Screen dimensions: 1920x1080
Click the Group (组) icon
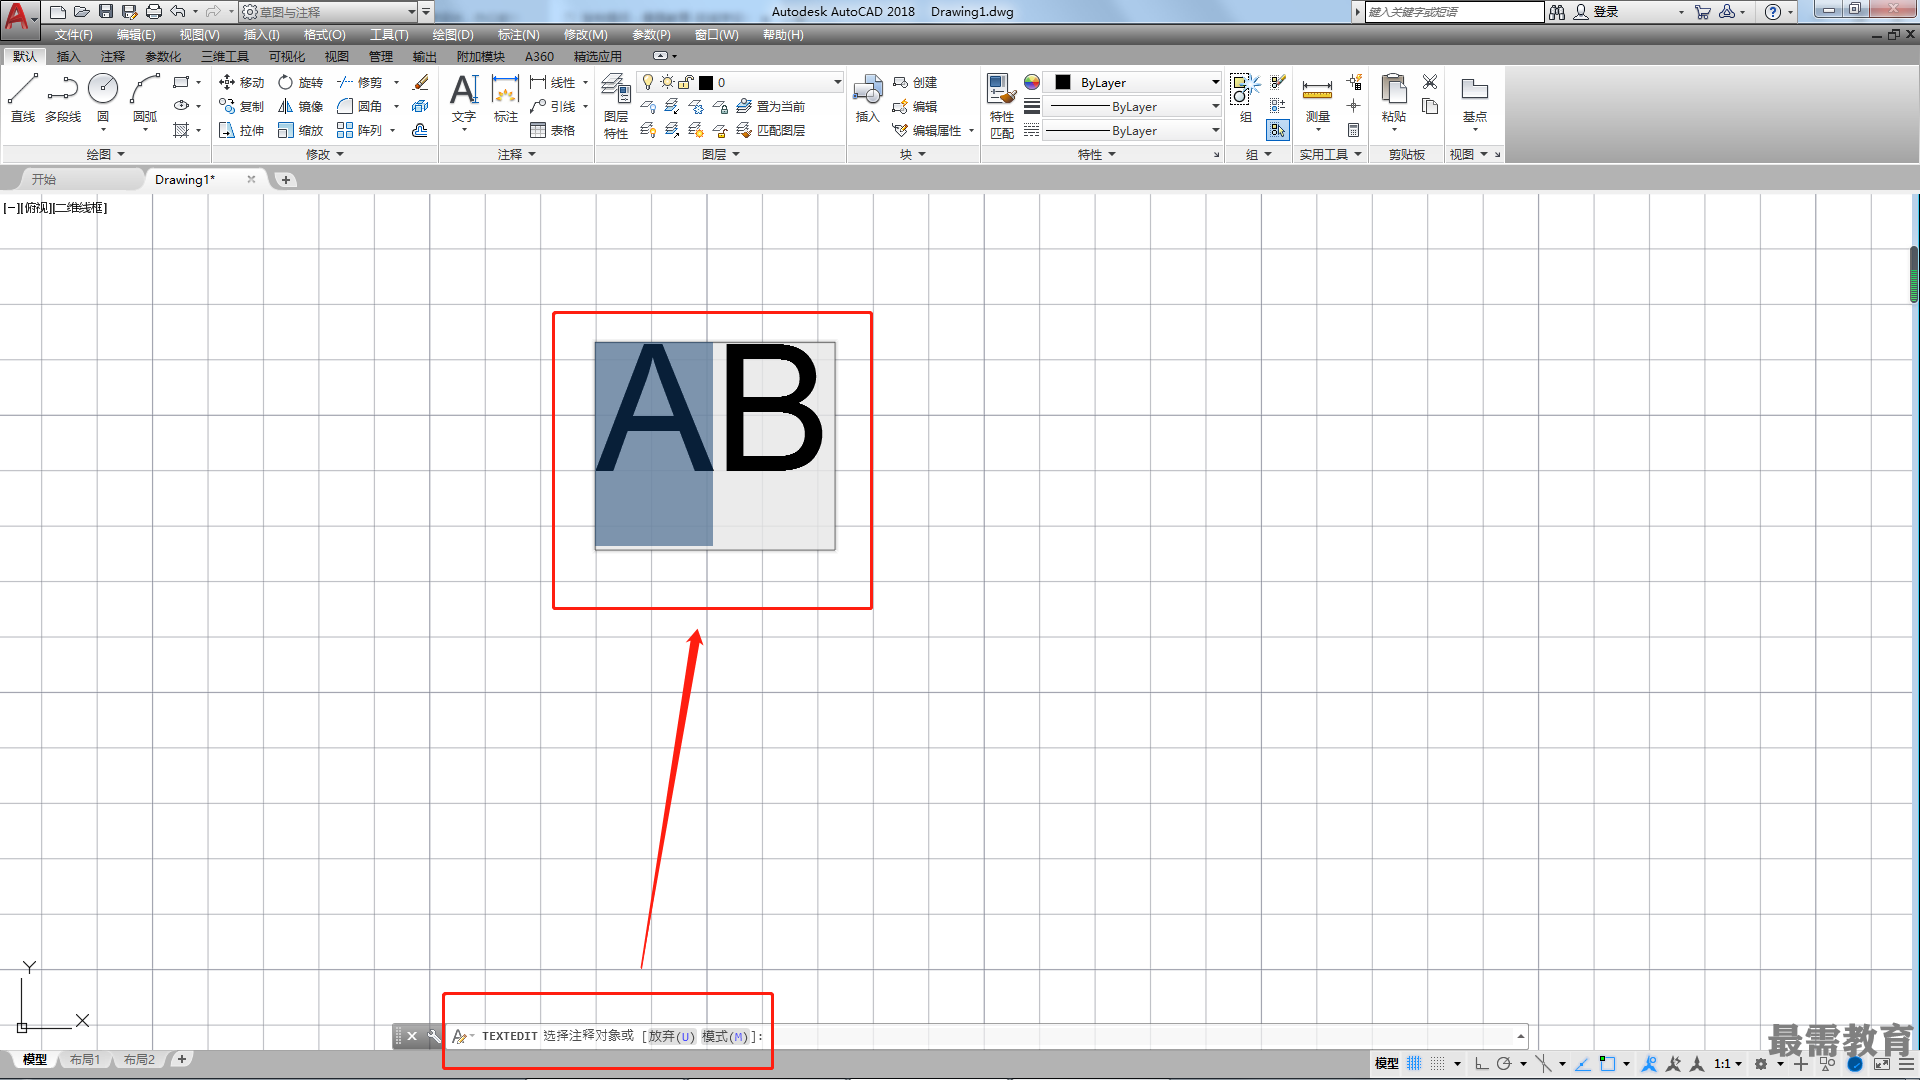[x=1245, y=98]
